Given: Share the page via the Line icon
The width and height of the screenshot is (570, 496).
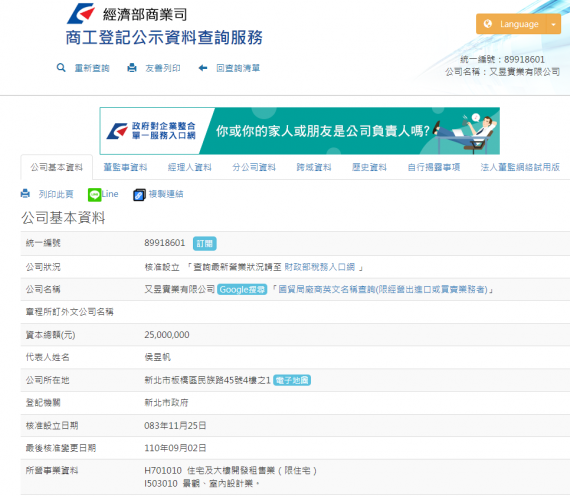Looking at the screenshot, I should coord(95,195).
